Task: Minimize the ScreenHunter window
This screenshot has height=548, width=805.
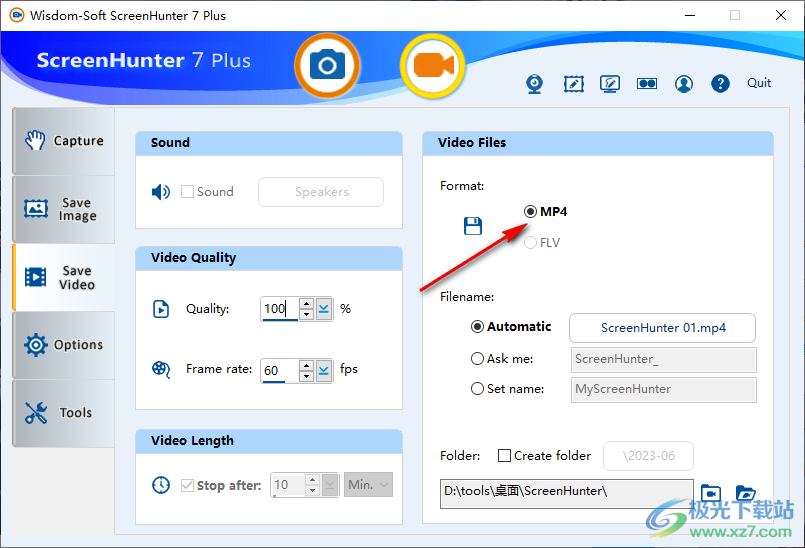Action: coord(689,15)
